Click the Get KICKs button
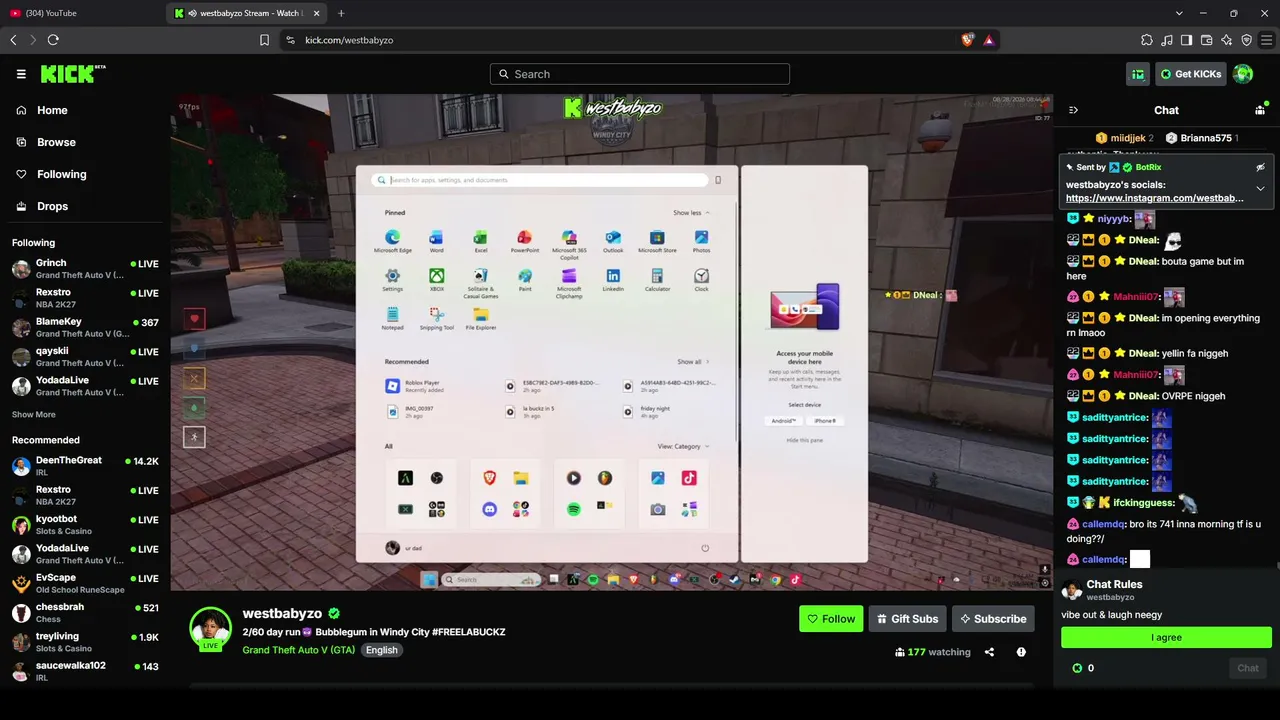This screenshot has height=720, width=1280. [1191, 74]
